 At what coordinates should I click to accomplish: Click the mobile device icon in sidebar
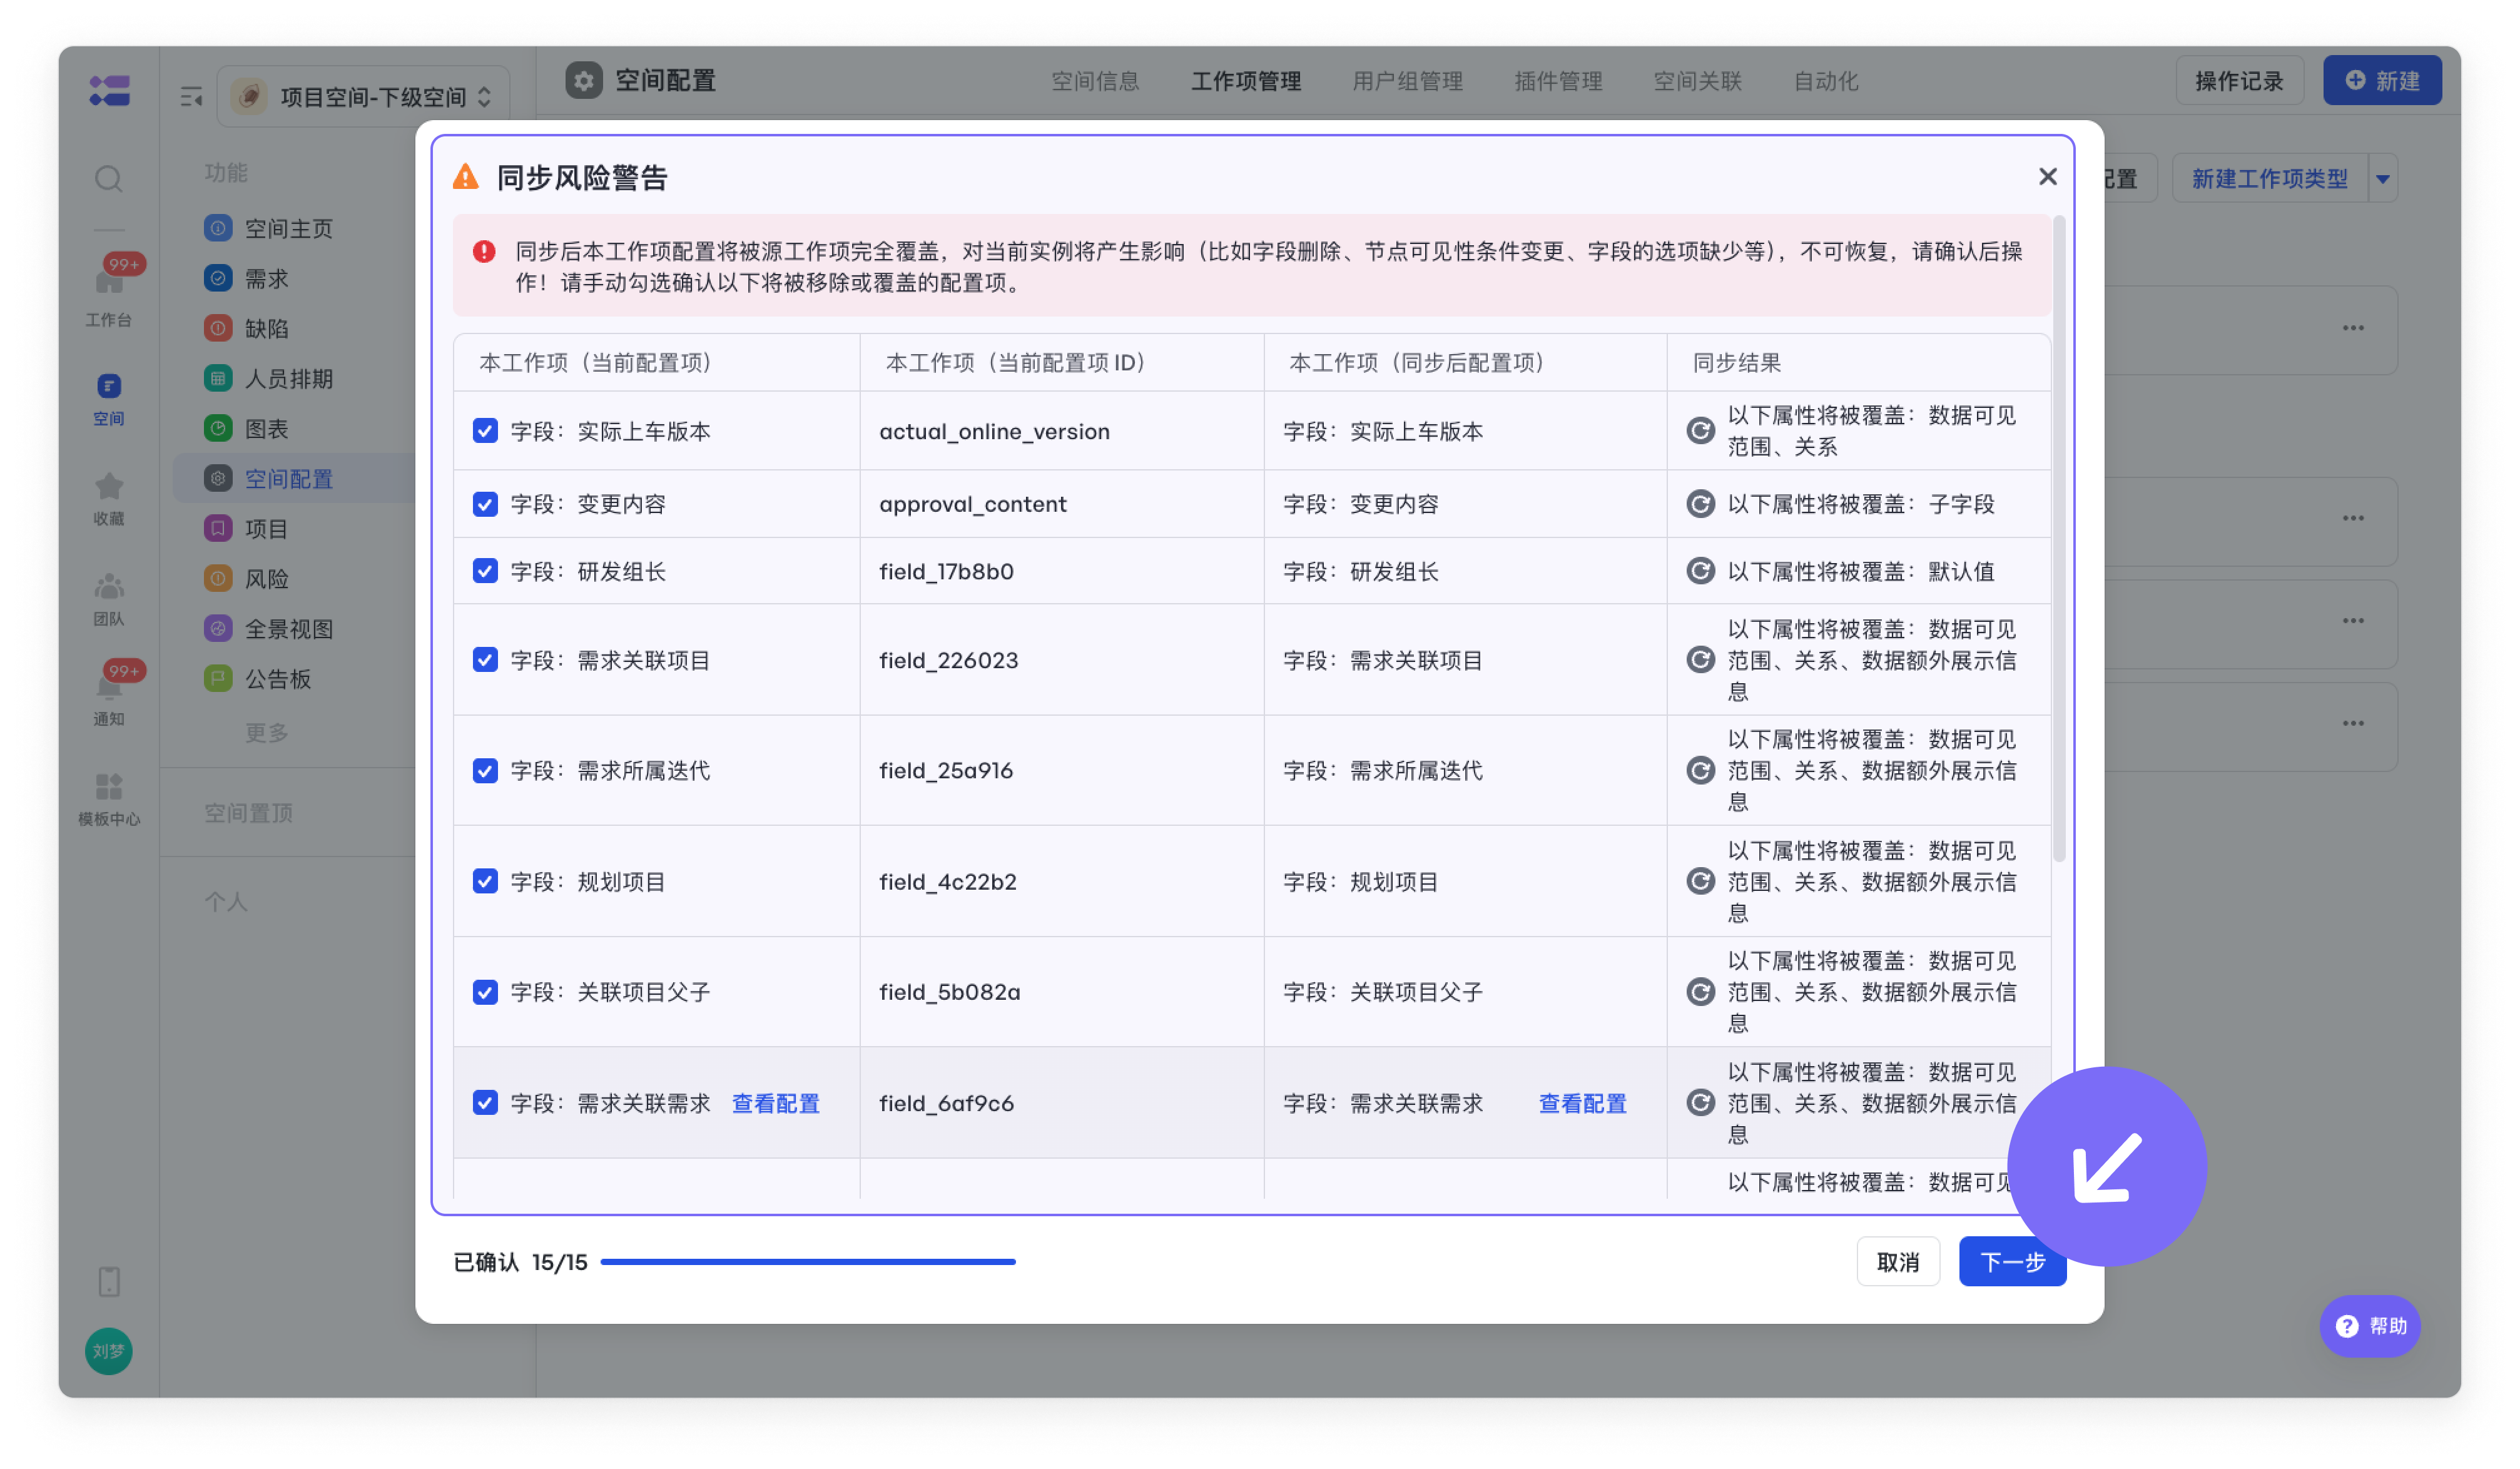pyautogui.click(x=109, y=1281)
